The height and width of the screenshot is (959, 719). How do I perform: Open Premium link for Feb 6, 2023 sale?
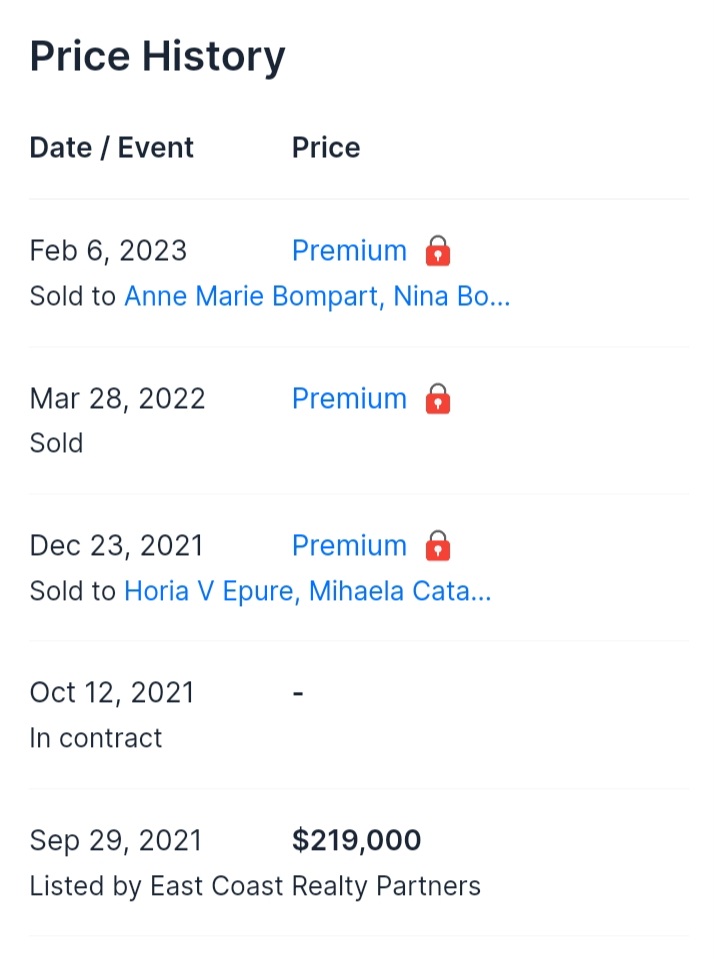click(349, 251)
